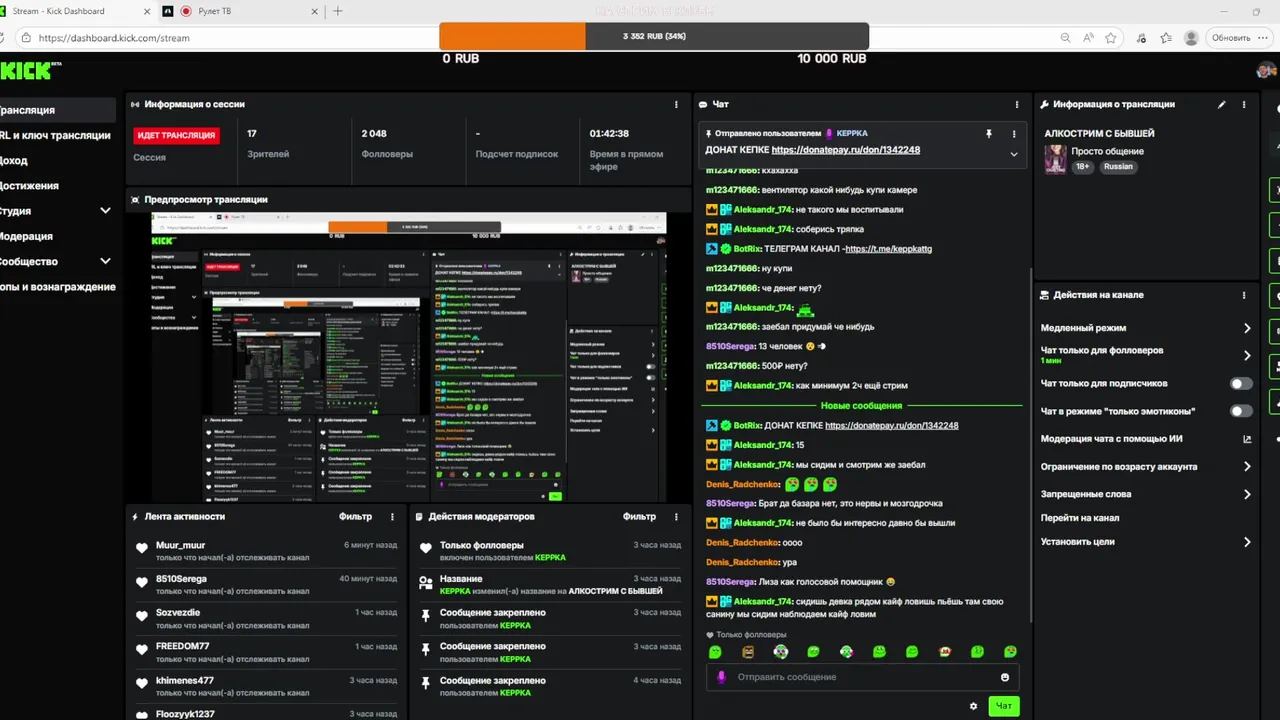
Task: Insert the brown robot emote from quick emotes
Action: [748, 652]
